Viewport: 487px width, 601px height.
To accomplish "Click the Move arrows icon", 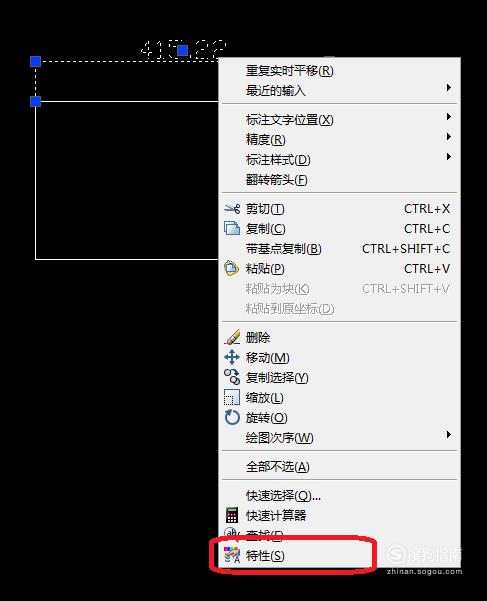I will coord(232,357).
